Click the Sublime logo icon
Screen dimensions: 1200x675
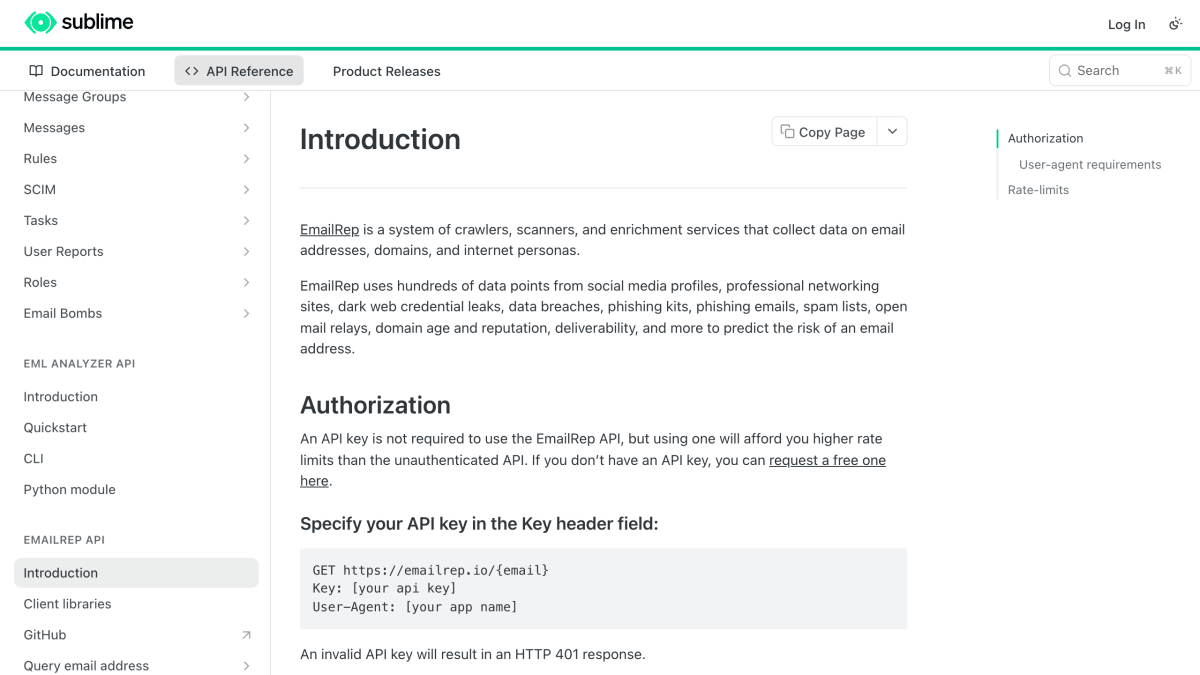coord(40,22)
